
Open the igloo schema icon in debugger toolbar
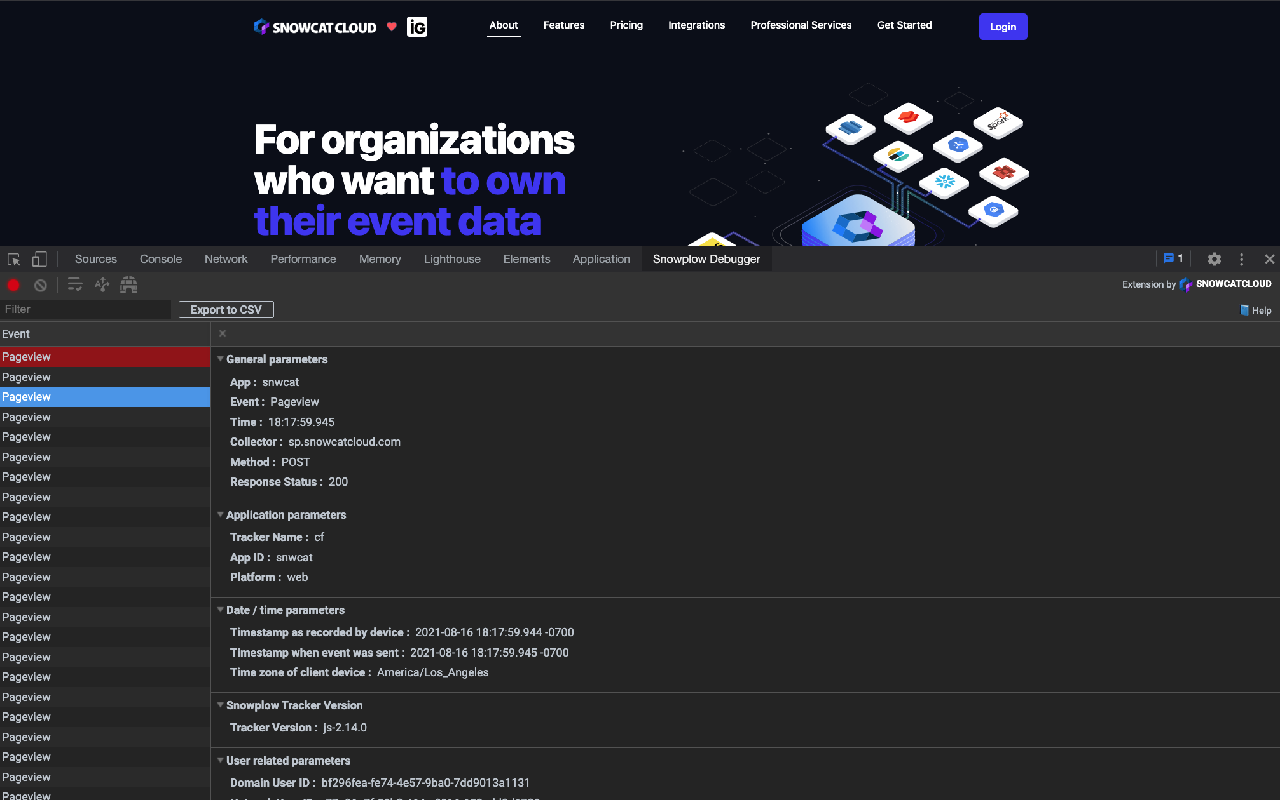[128, 284]
